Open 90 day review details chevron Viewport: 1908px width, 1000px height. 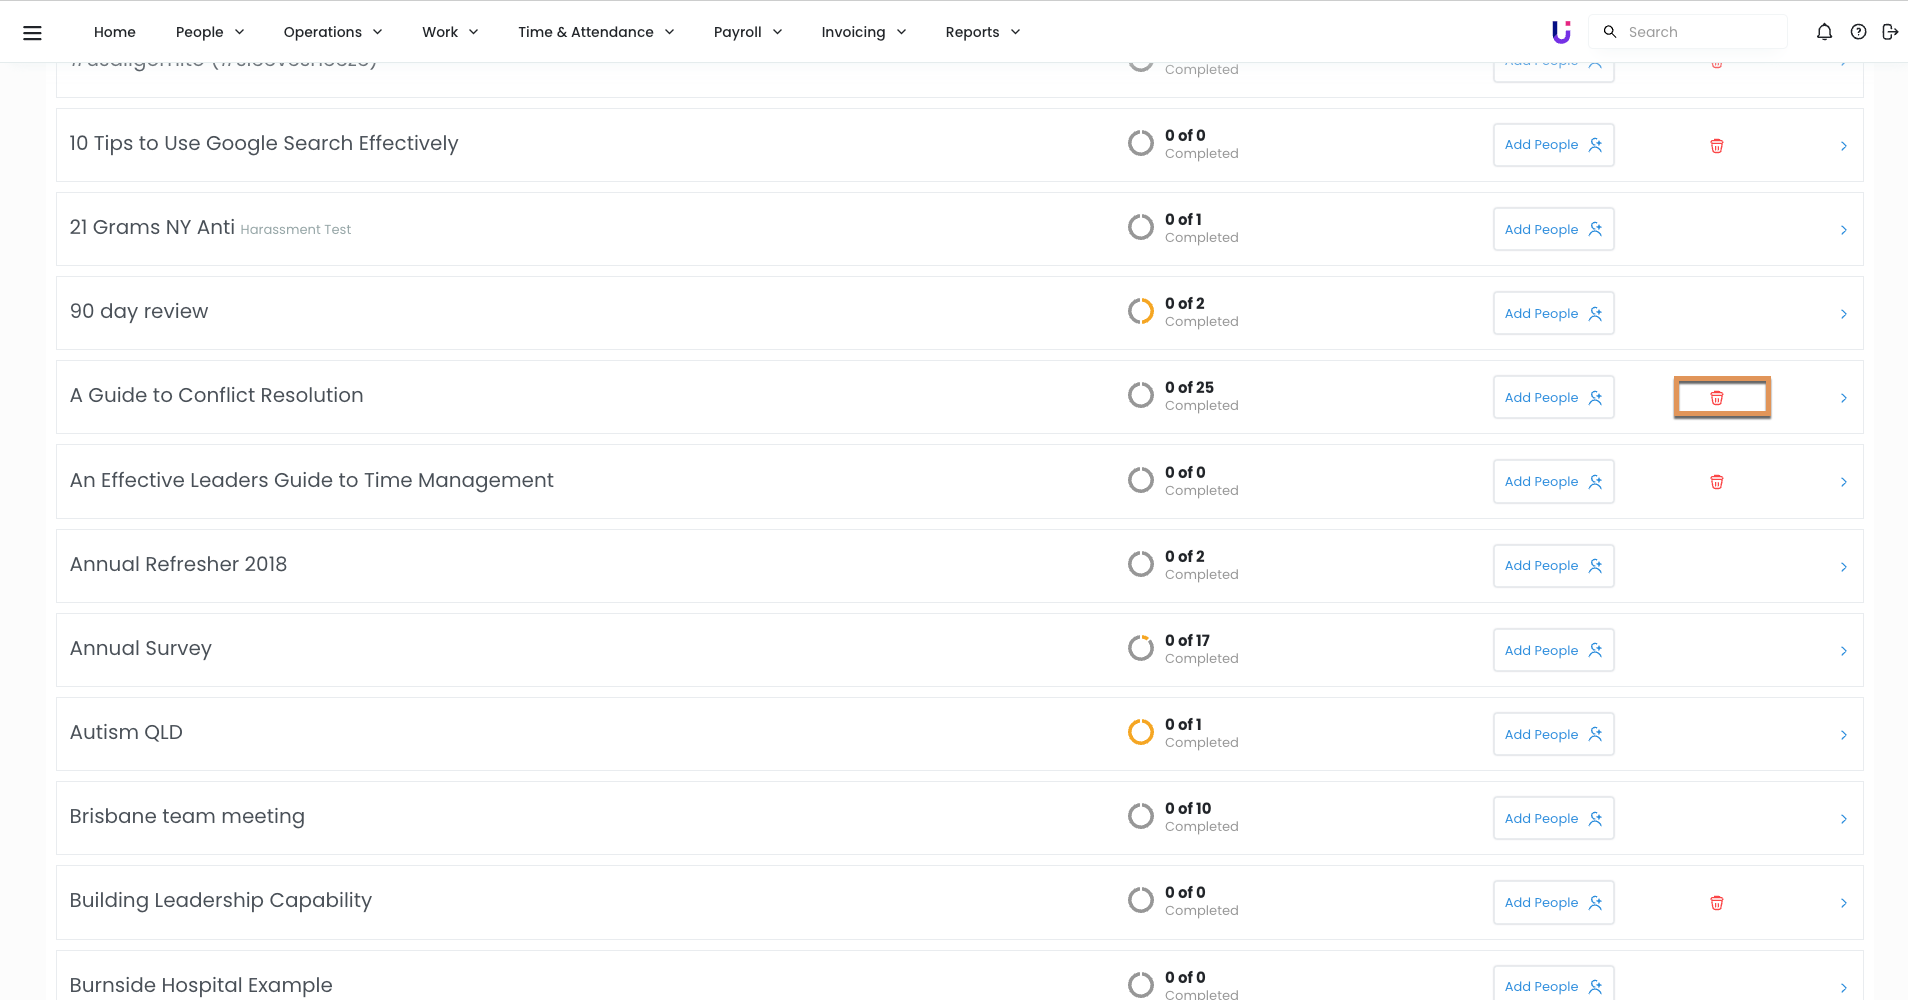(1843, 314)
